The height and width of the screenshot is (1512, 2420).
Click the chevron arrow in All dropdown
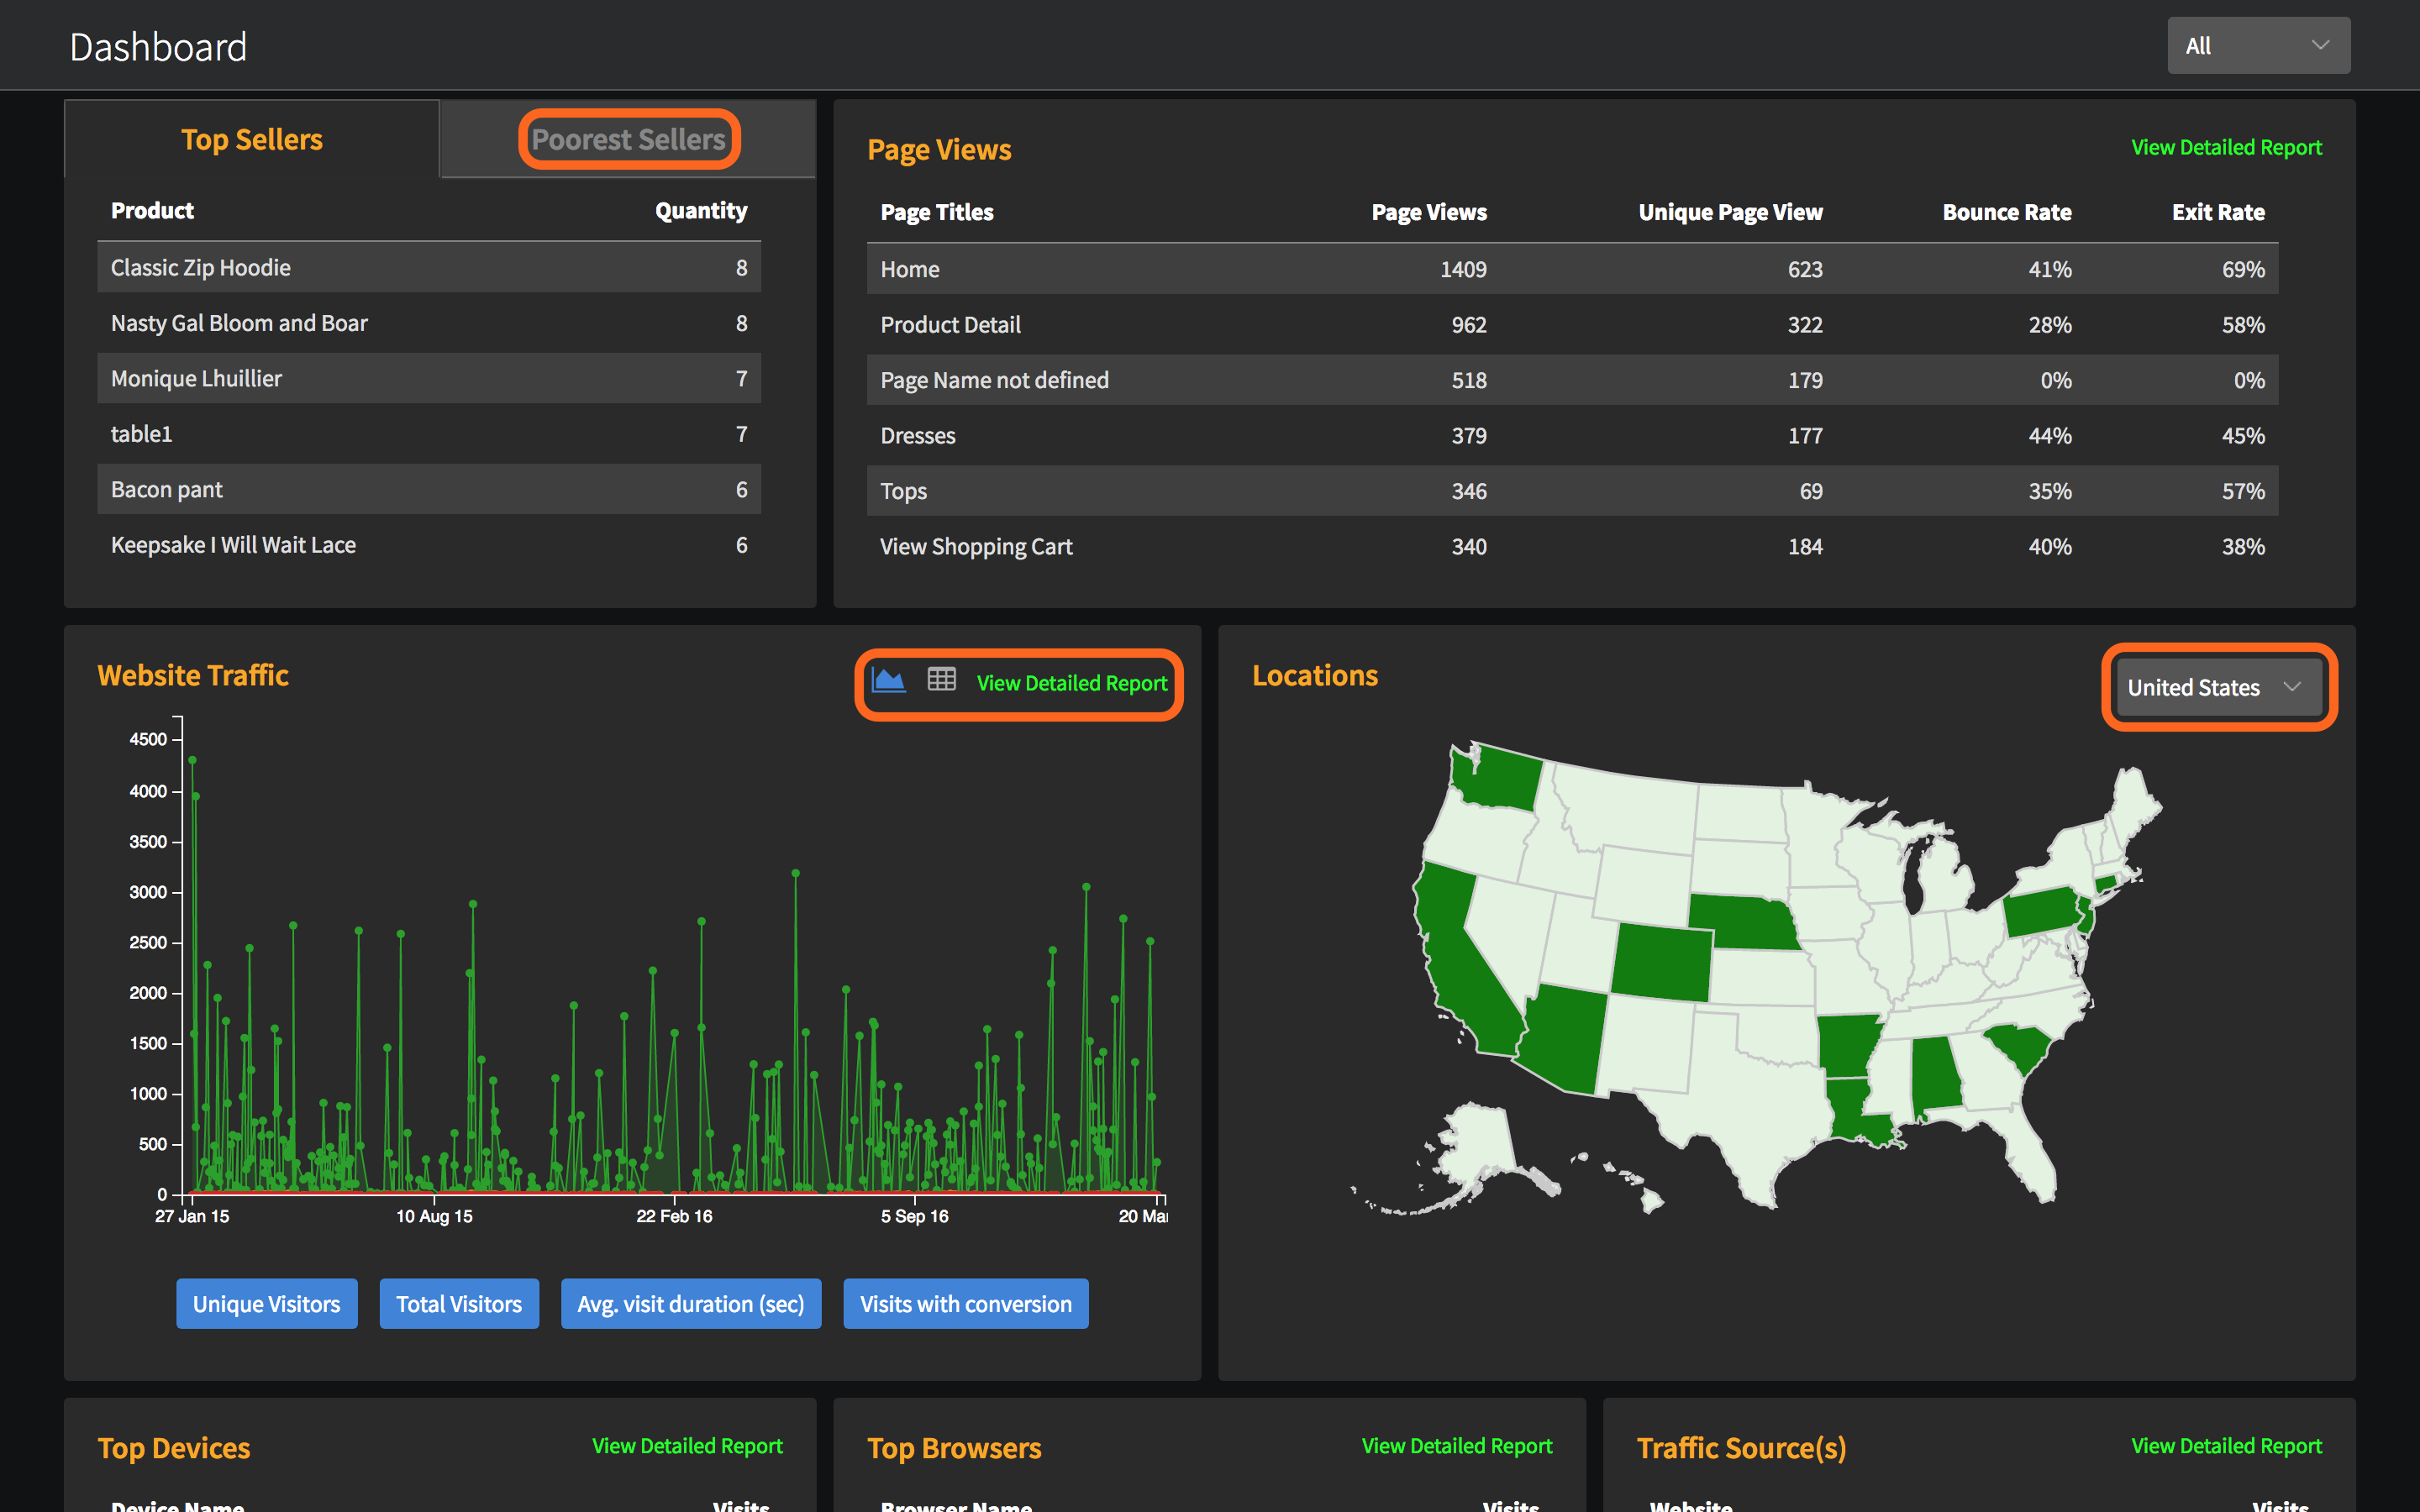[x=2320, y=46]
